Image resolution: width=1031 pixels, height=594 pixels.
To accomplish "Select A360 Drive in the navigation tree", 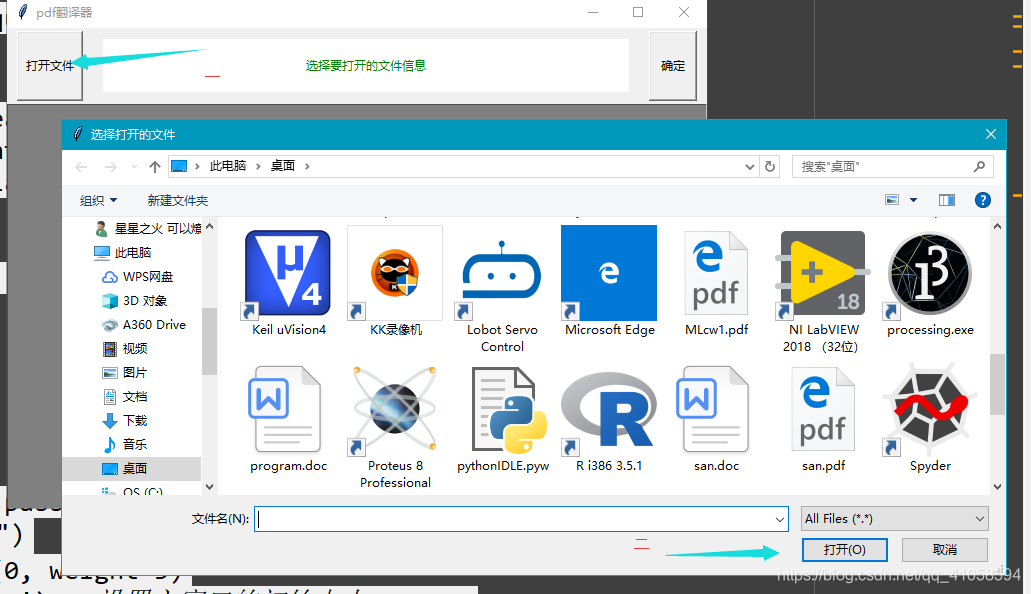I will [x=144, y=325].
